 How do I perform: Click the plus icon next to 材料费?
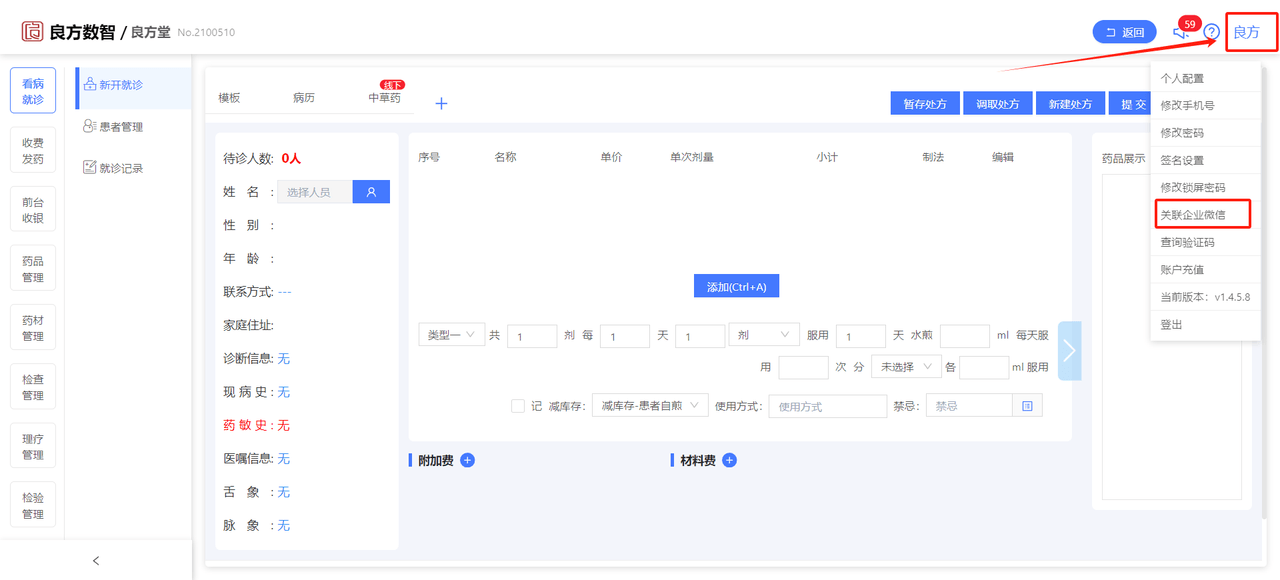pos(729,460)
